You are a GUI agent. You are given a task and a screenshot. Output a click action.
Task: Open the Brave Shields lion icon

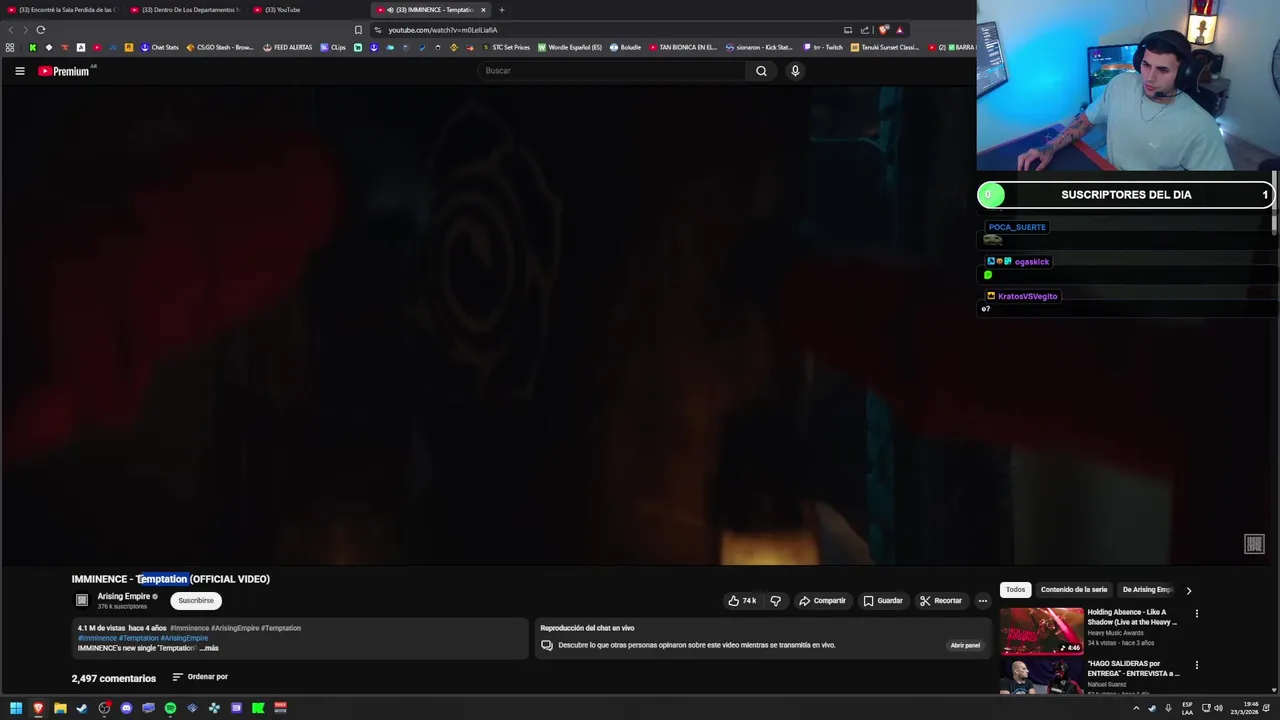point(884,30)
